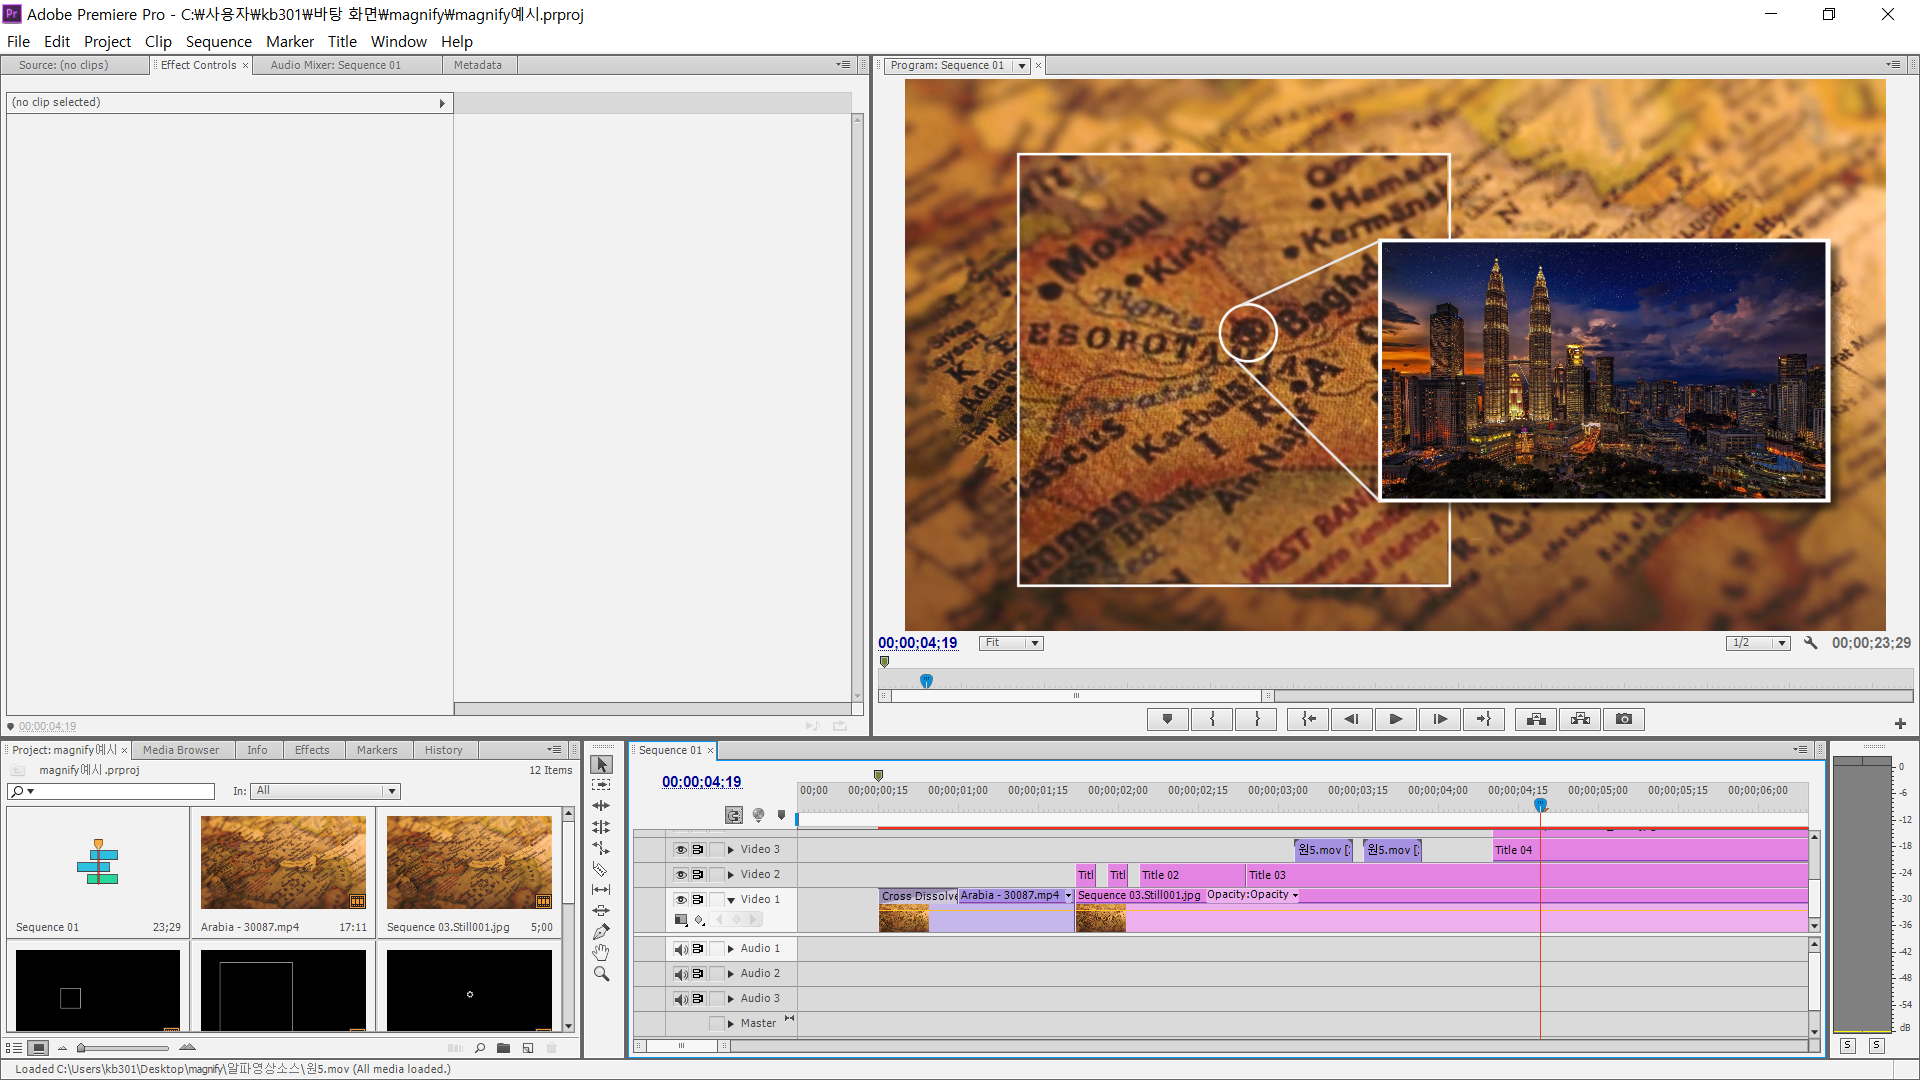Open the Fit zoom level dropdown

(1011, 643)
